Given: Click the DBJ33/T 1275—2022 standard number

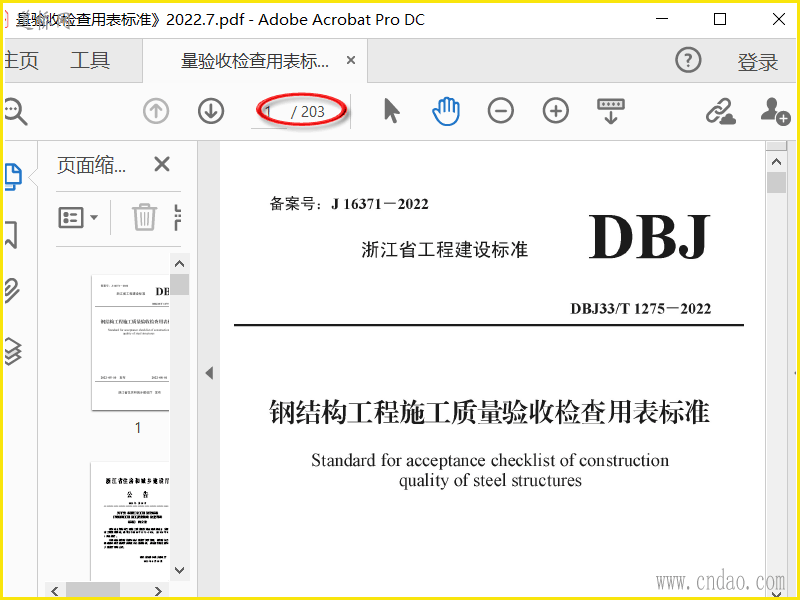Looking at the screenshot, I should coord(640,309).
